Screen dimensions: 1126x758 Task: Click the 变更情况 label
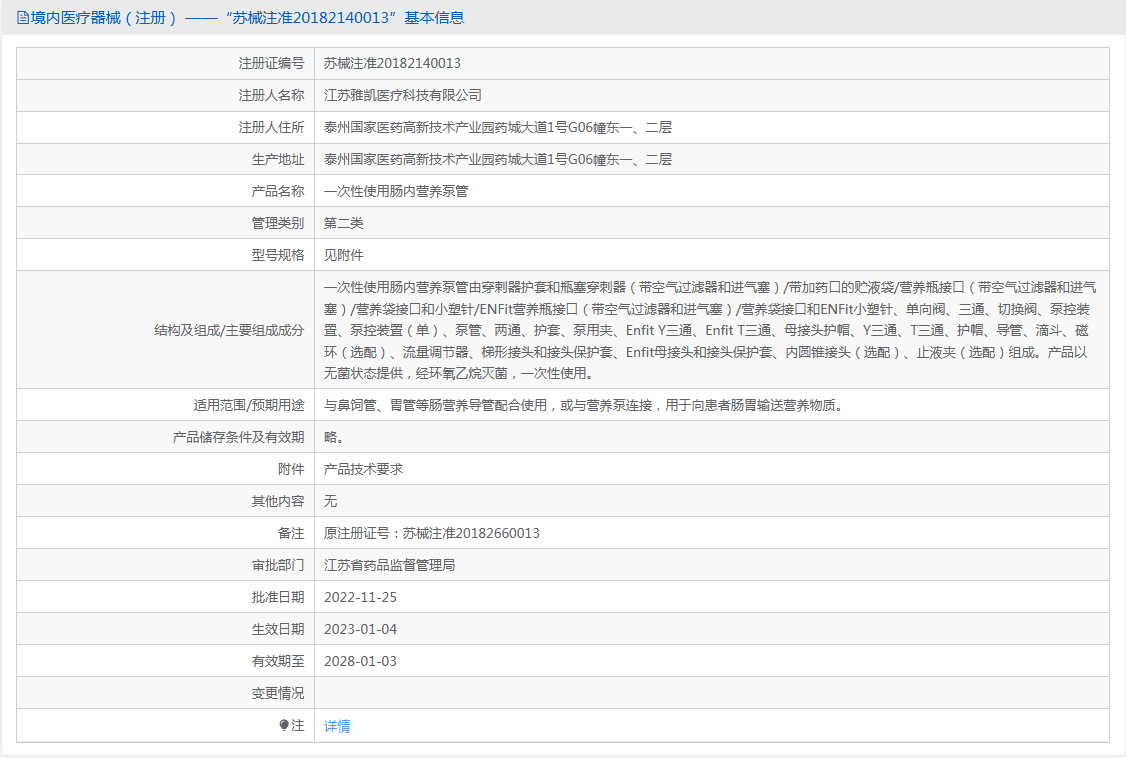[278, 693]
